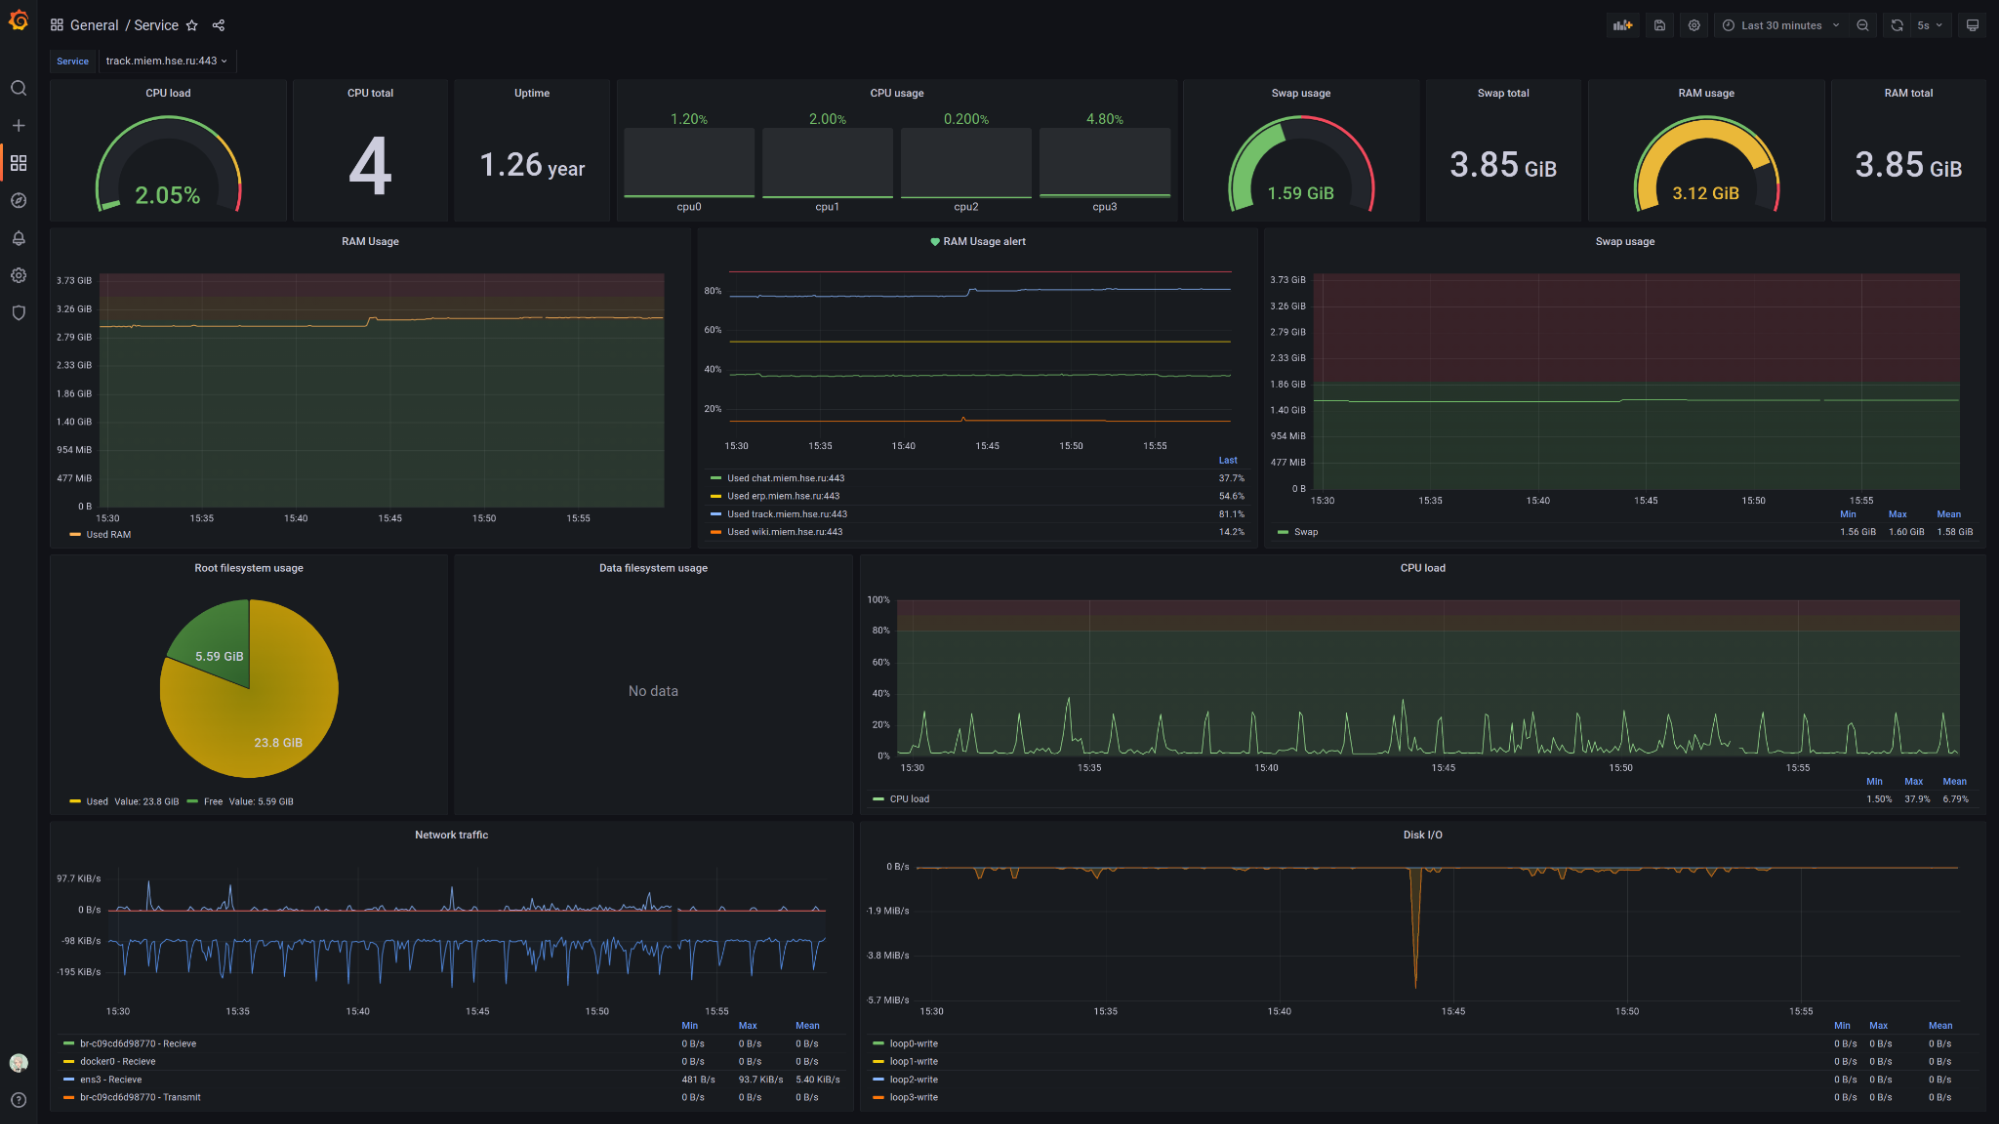Click the refresh dashboard icon

pos(1896,25)
